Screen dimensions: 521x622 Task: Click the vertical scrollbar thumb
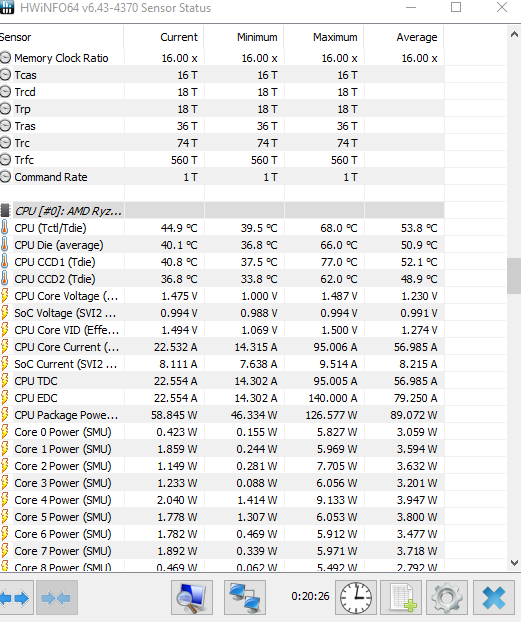tap(514, 276)
